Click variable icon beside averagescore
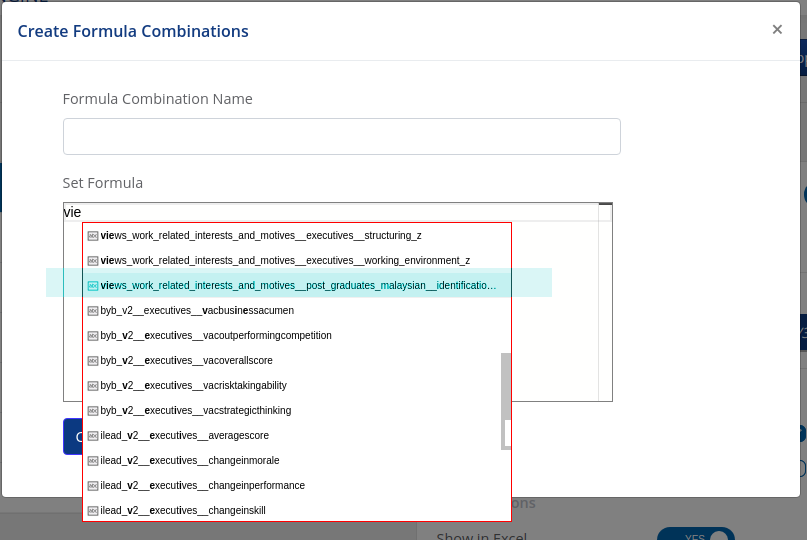Viewport: 807px width, 540px height. (93, 436)
